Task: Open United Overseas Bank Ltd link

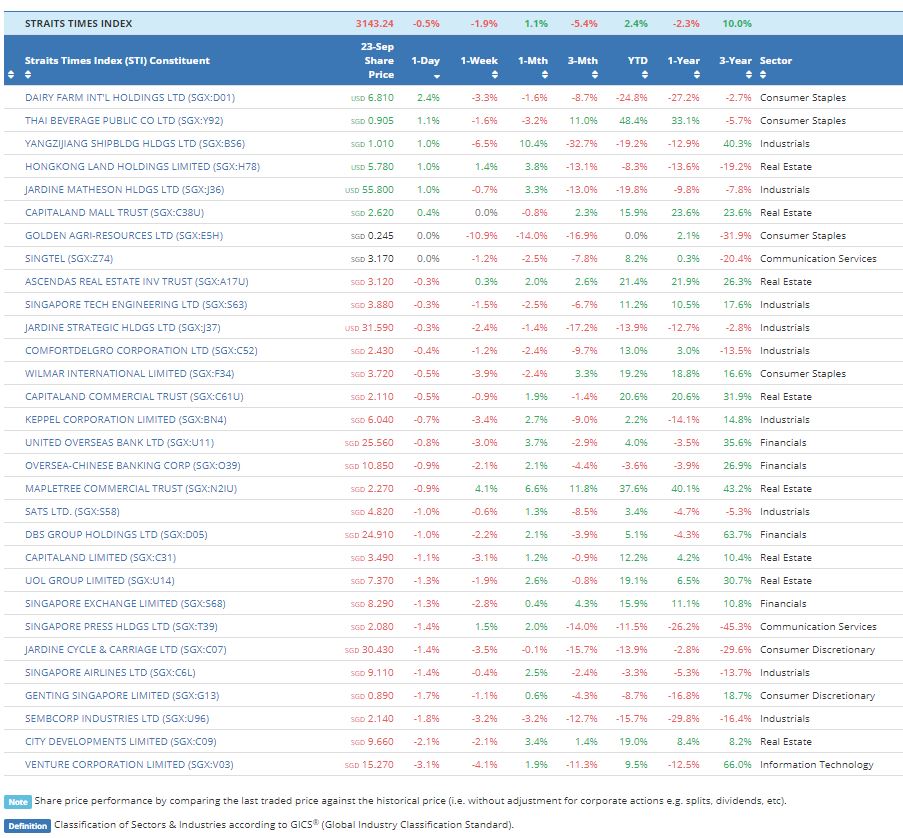Action: pos(119,443)
